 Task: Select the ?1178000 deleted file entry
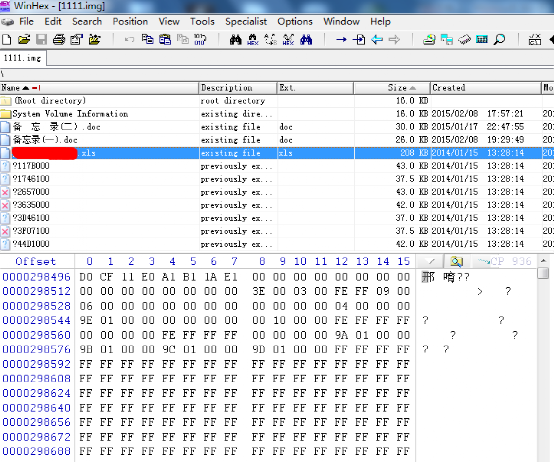(x=277, y=166)
